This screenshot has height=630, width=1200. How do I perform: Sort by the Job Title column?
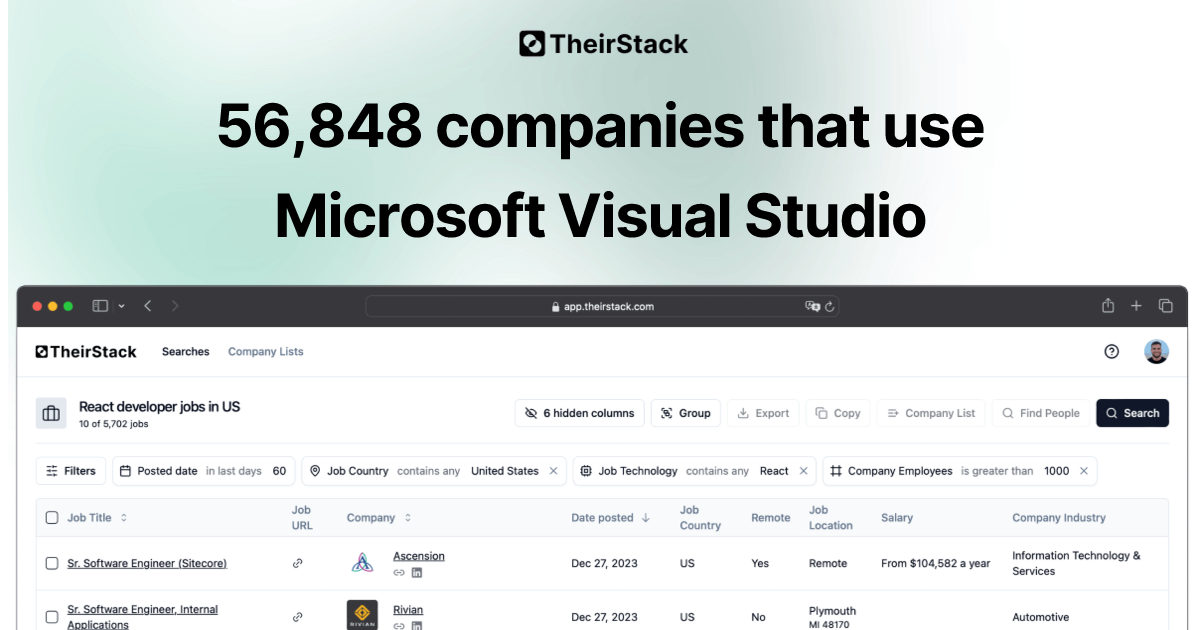[x=97, y=518]
